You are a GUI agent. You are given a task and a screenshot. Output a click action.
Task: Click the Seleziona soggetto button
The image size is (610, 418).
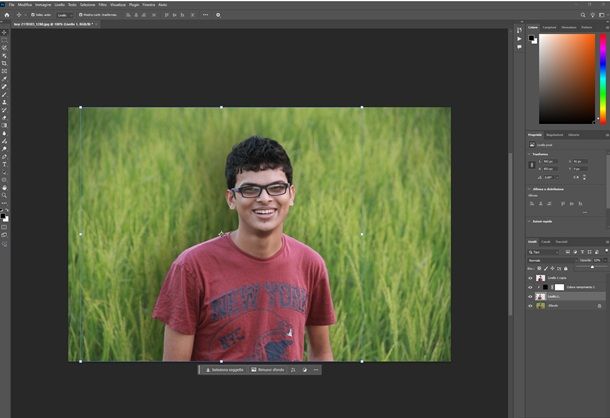click(x=224, y=370)
